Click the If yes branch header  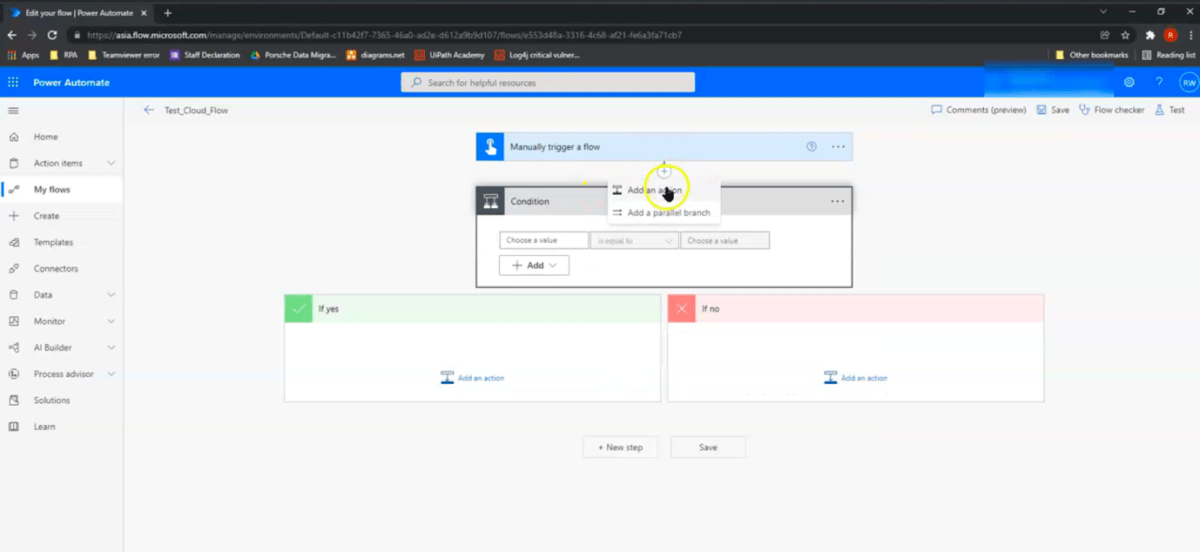coord(472,308)
